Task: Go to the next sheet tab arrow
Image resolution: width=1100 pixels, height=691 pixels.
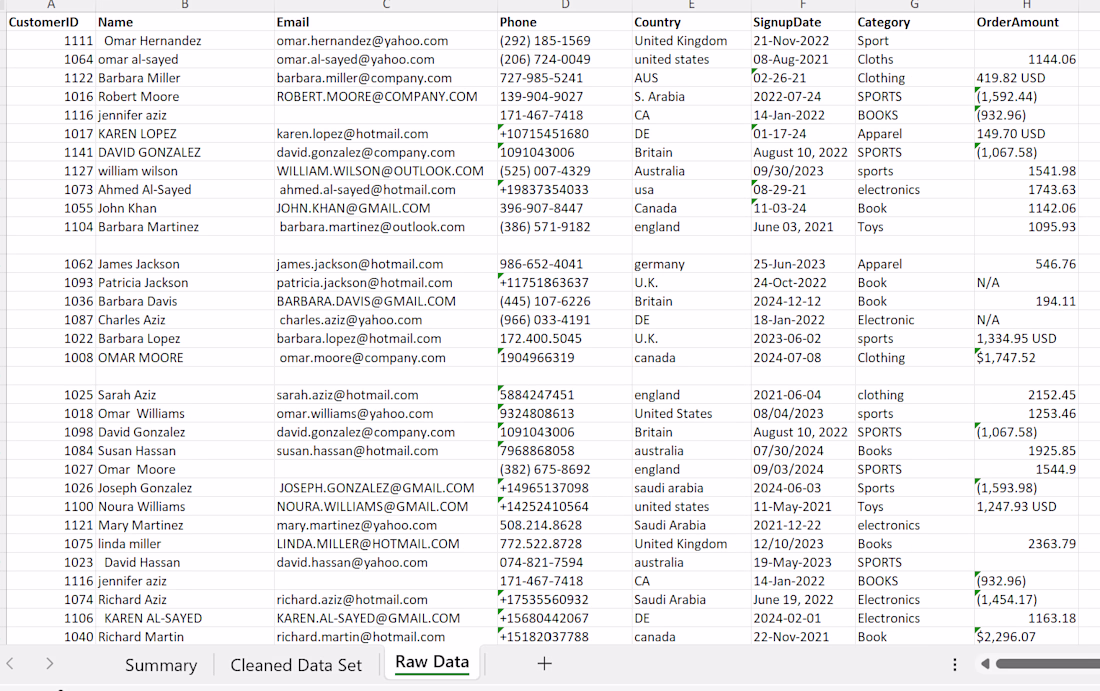Action: click(x=49, y=664)
